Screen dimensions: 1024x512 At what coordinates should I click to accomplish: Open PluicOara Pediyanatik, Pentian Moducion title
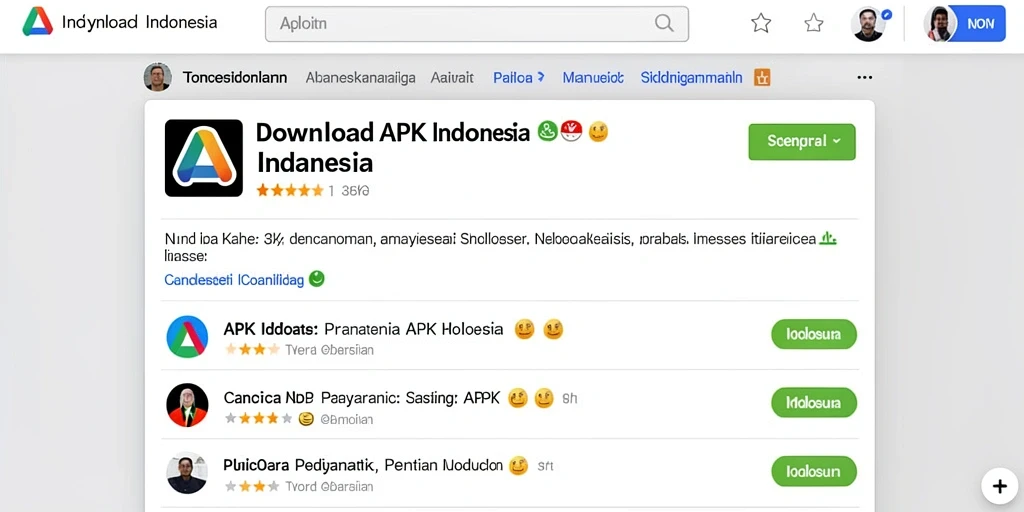click(363, 465)
